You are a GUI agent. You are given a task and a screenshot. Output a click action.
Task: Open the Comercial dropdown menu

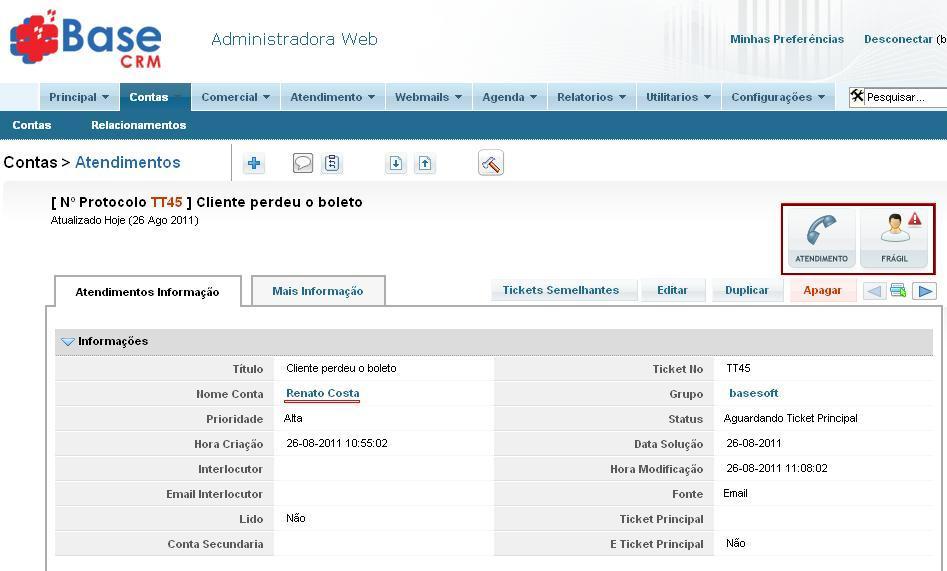click(x=235, y=97)
